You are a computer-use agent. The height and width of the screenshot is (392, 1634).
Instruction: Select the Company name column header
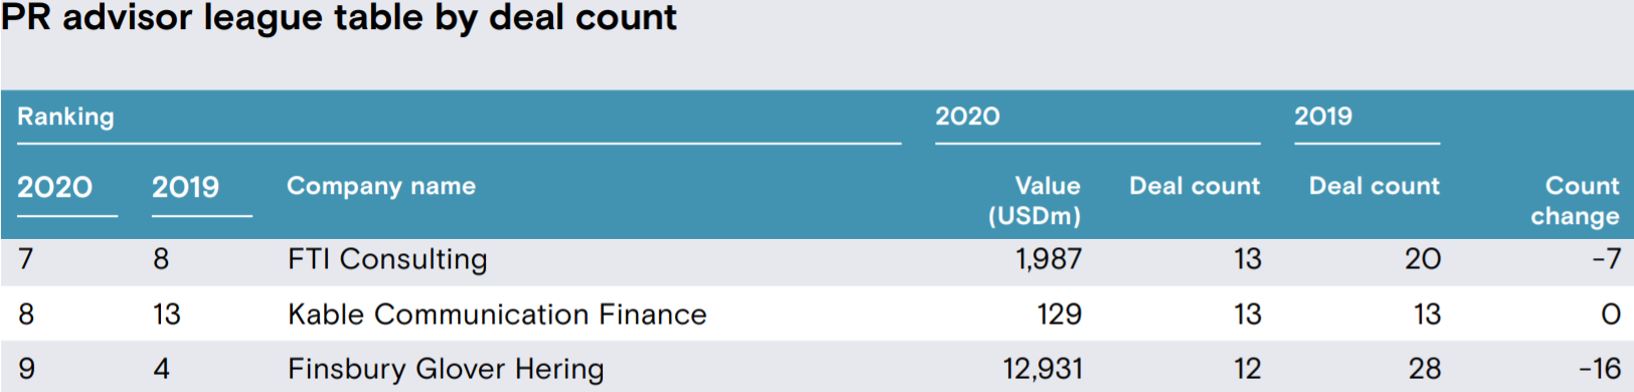coord(381,186)
